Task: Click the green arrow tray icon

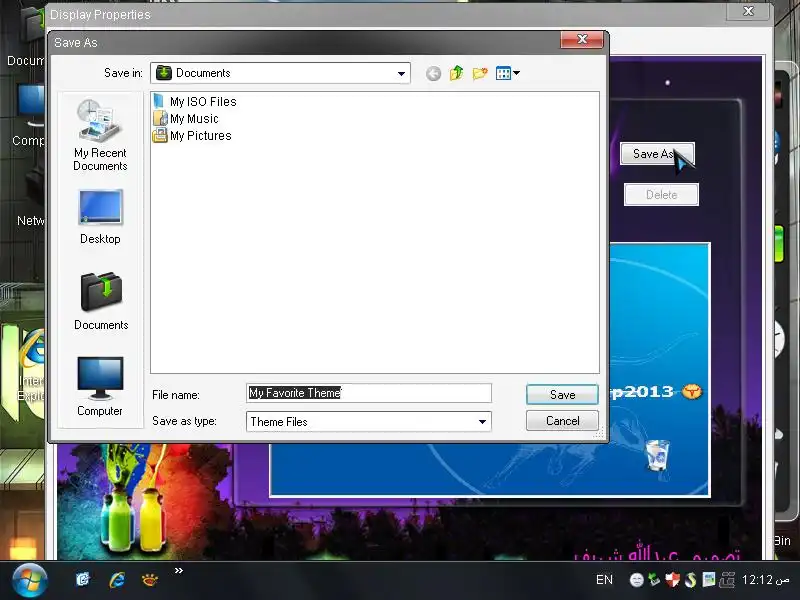Action: click(x=654, y=579)
